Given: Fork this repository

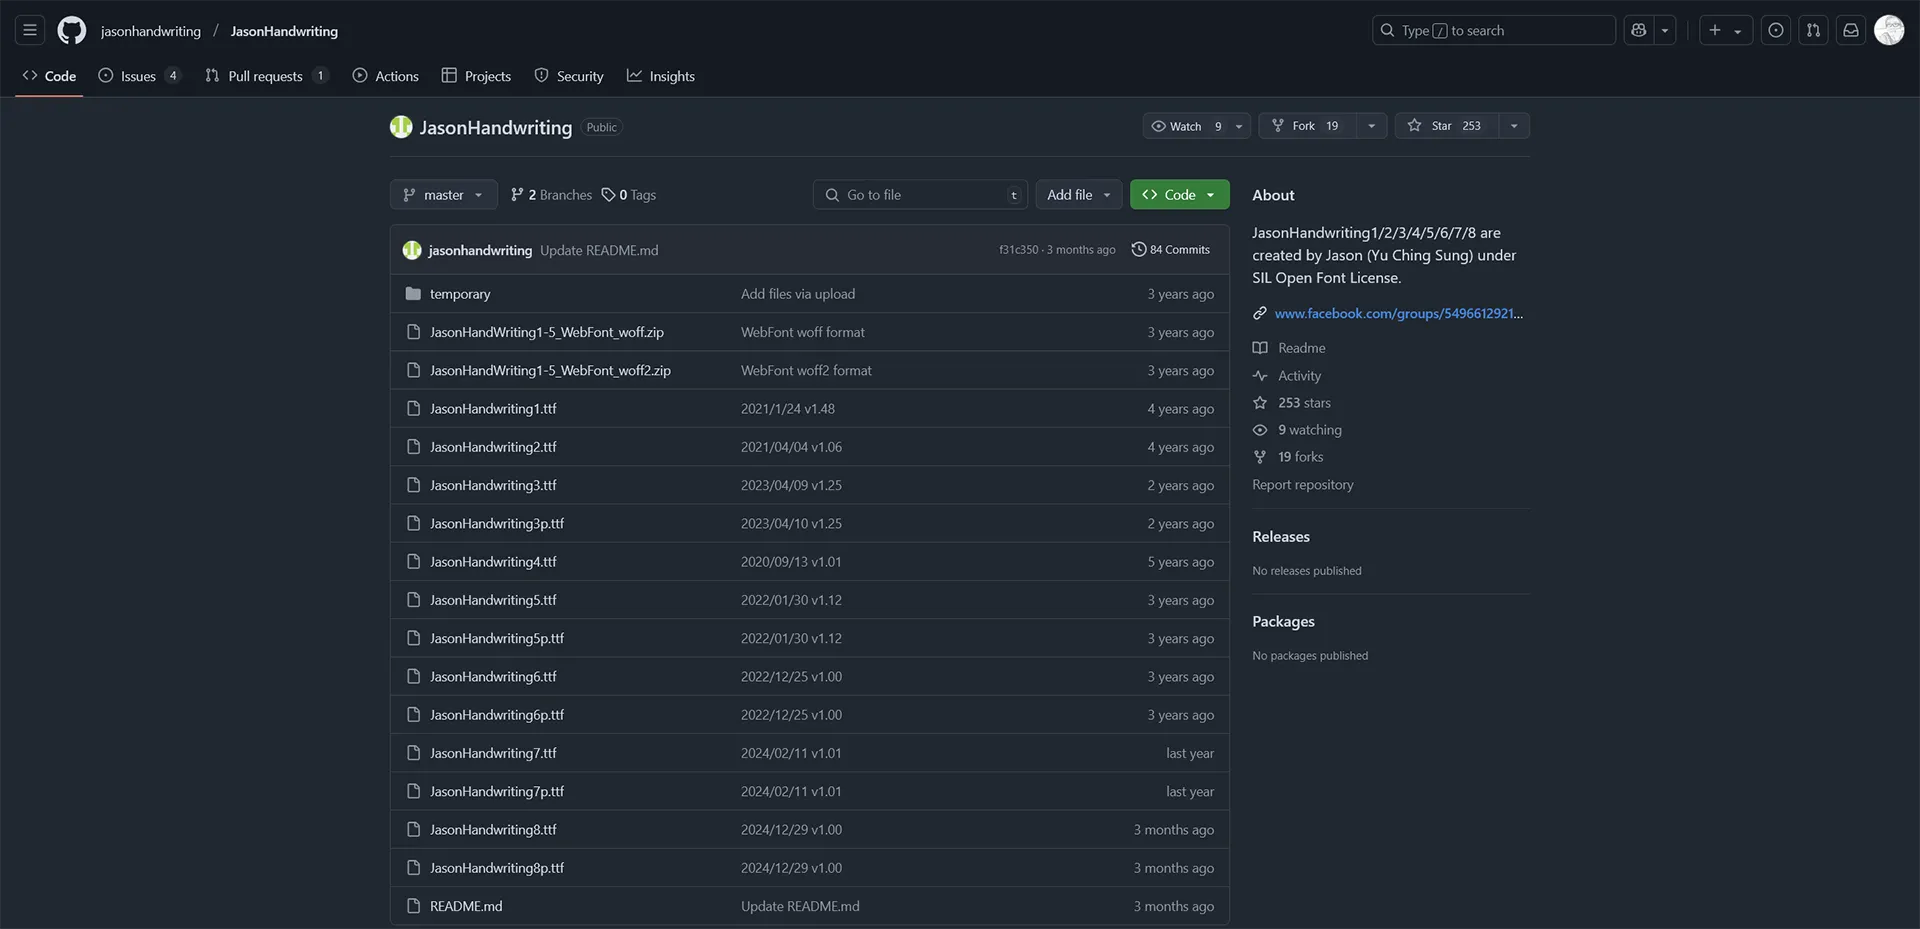Looking at the screenshot, I should click(1307, 126).
